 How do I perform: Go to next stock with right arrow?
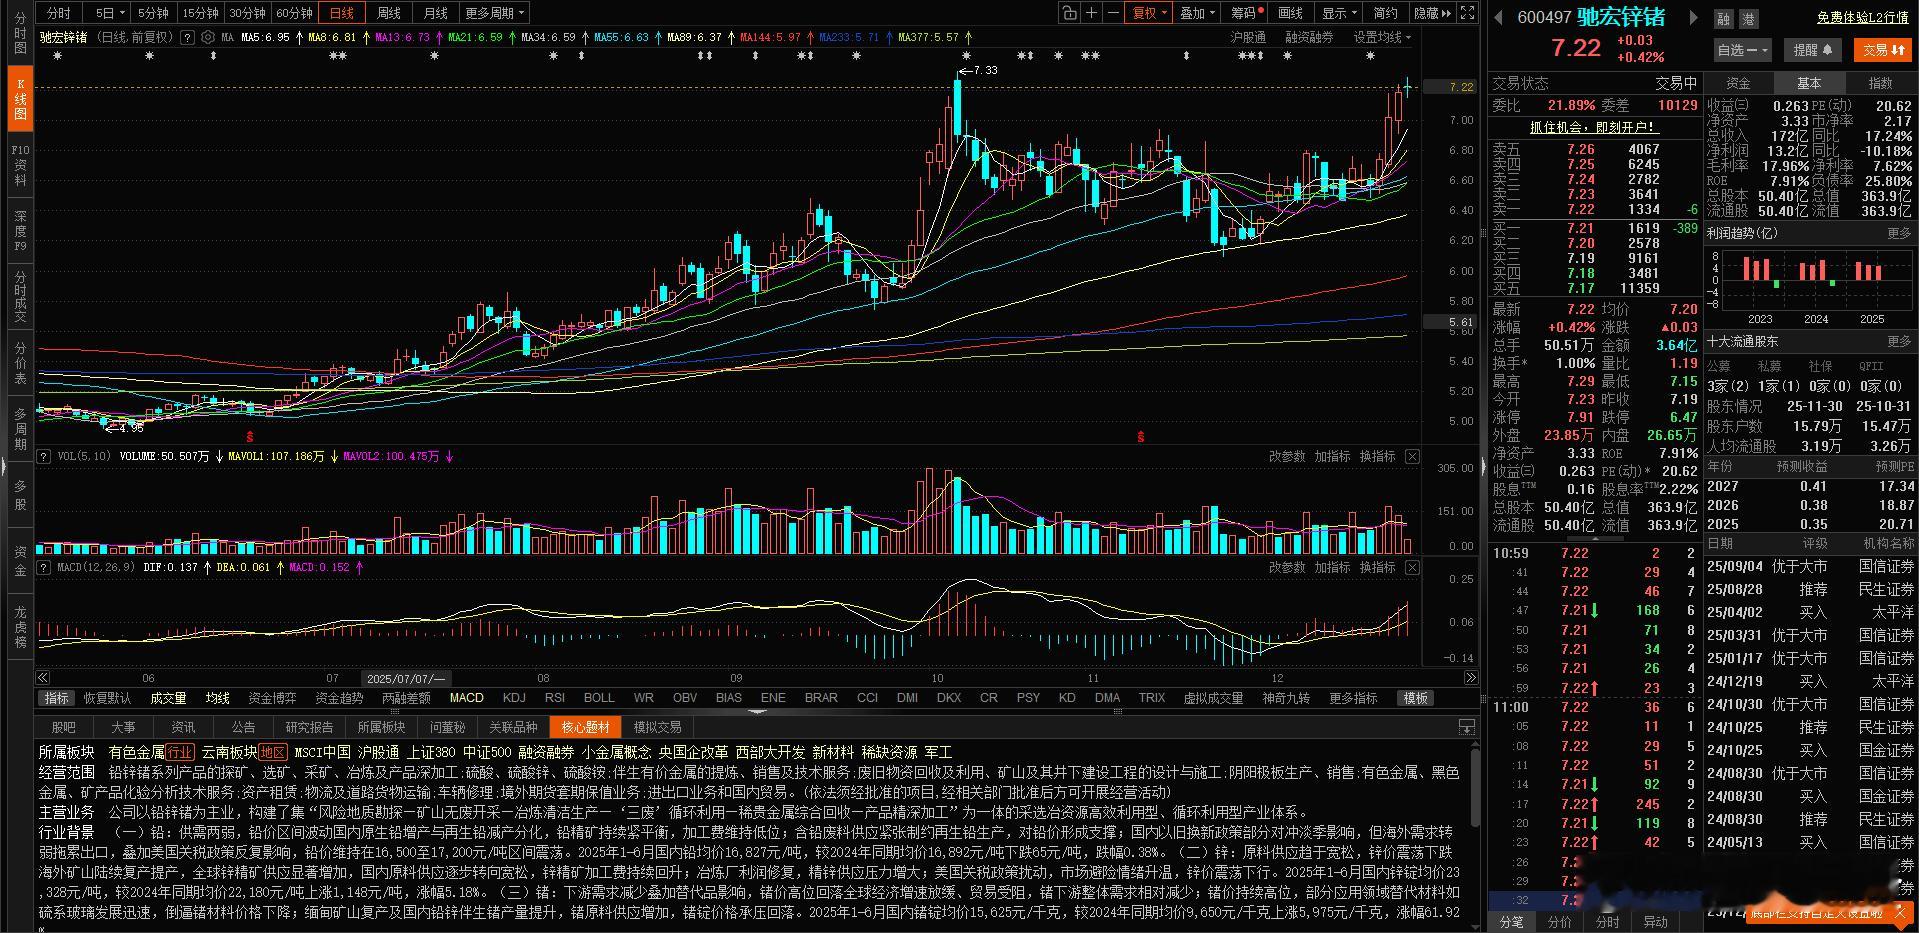click(1693, 17)
